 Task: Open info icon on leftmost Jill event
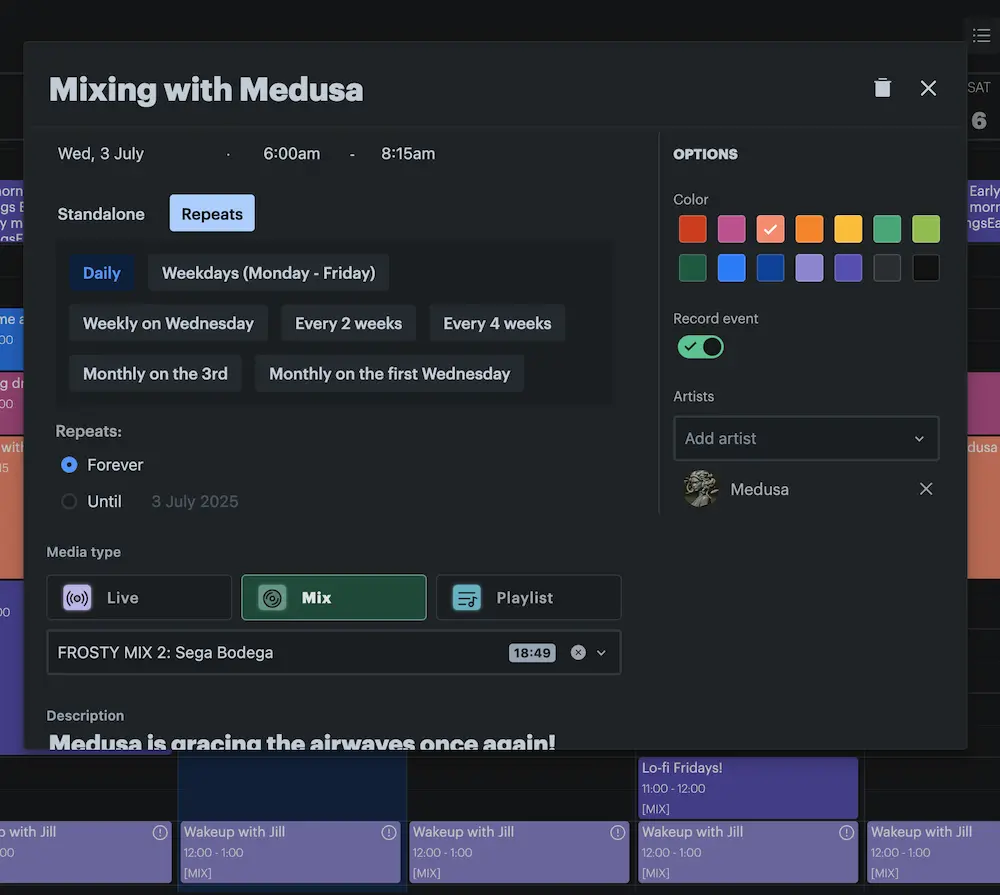pyautogui.click(x=160, y=832)
